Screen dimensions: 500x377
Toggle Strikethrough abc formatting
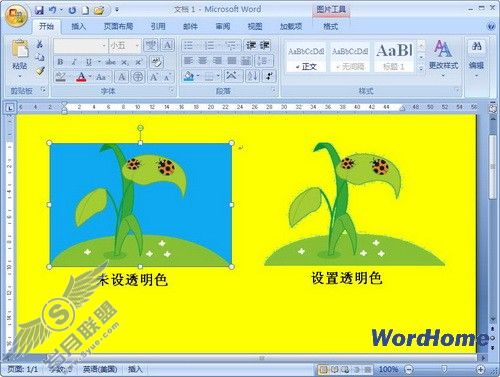(110, 62)
